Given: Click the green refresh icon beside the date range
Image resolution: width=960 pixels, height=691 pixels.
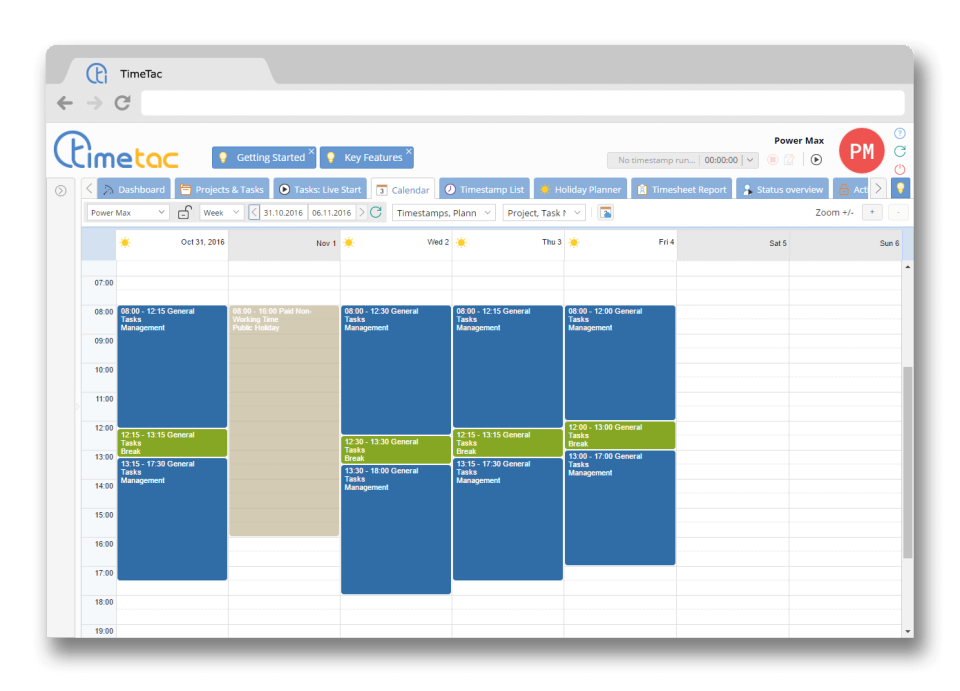Looking at the screenshot, I should [376, 212].
